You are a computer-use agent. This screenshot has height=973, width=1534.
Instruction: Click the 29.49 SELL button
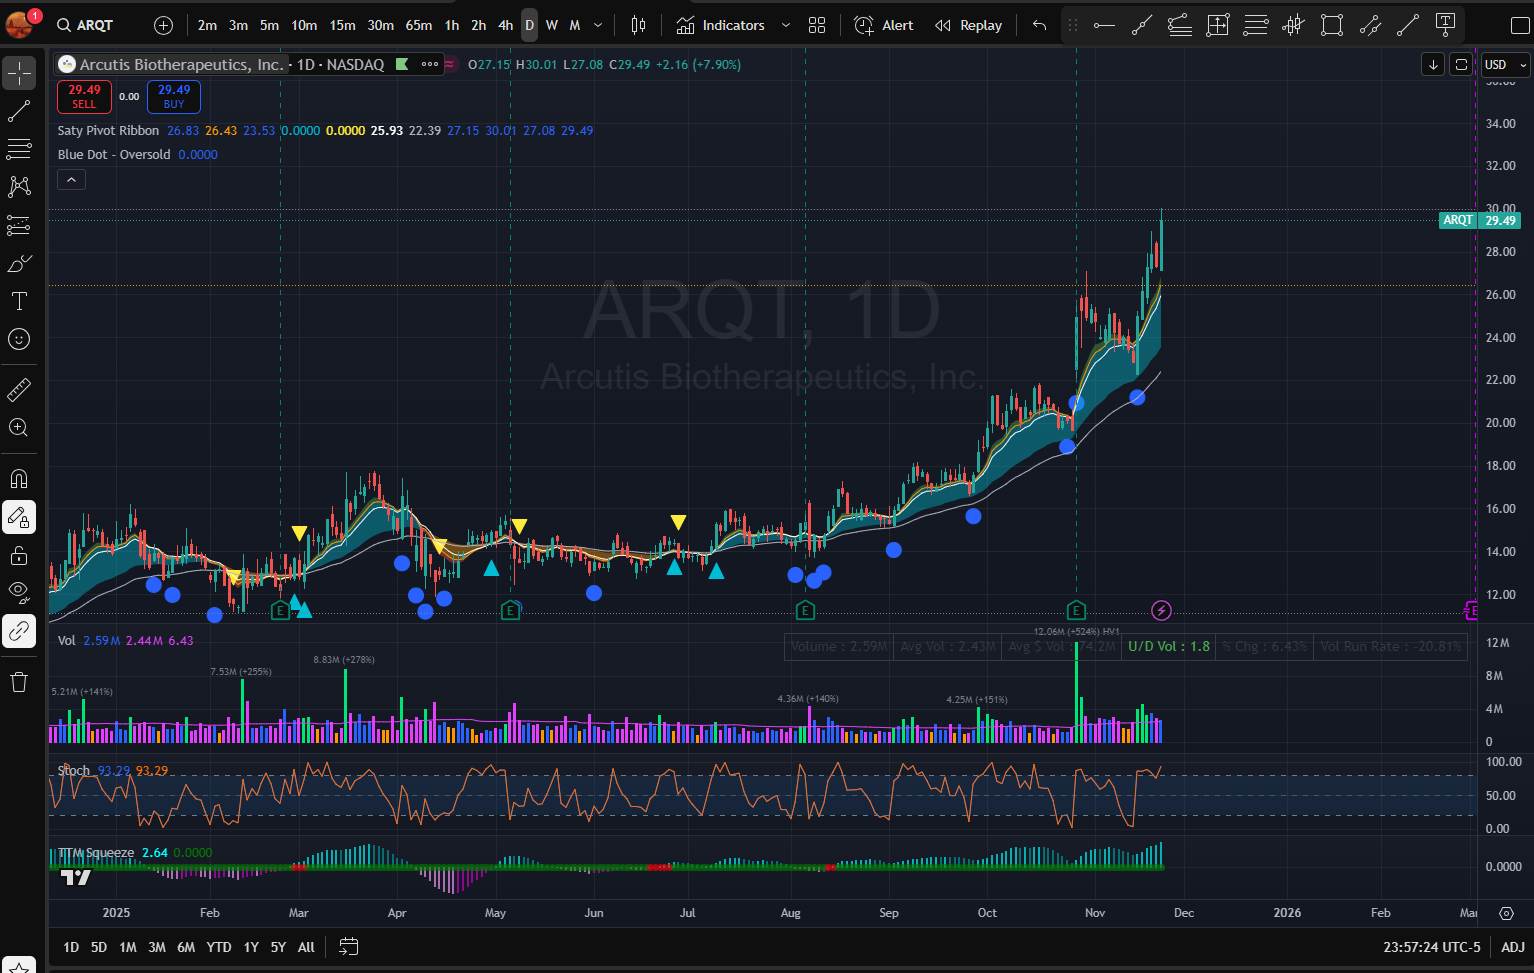pyautogui.click(x=84, y=96)
